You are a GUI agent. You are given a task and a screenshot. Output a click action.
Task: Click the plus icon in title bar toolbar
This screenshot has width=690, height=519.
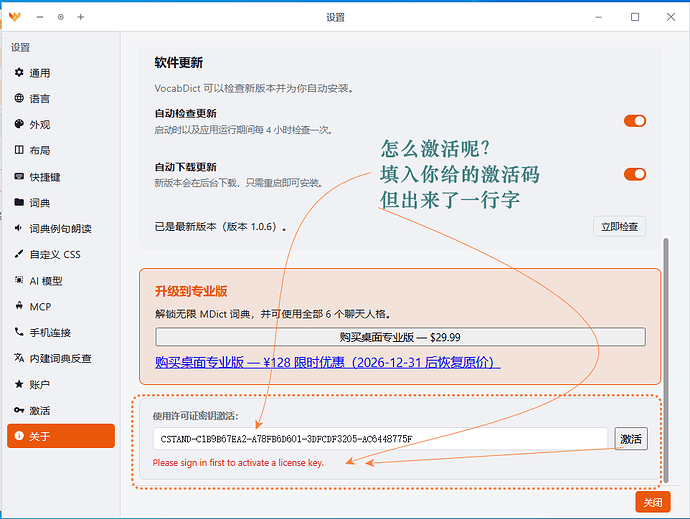[x=81, y=17]
